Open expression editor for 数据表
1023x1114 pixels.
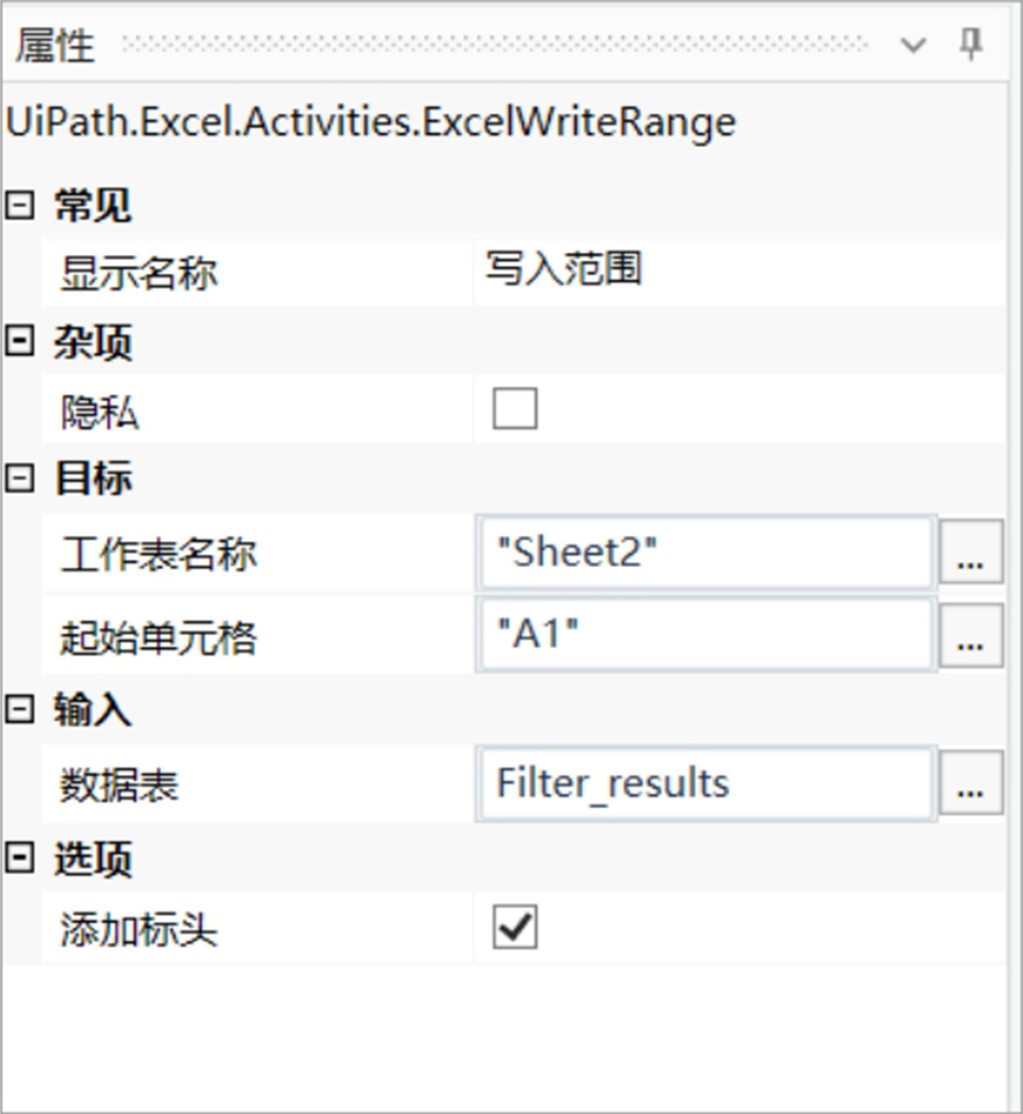(x=970, y=785)
